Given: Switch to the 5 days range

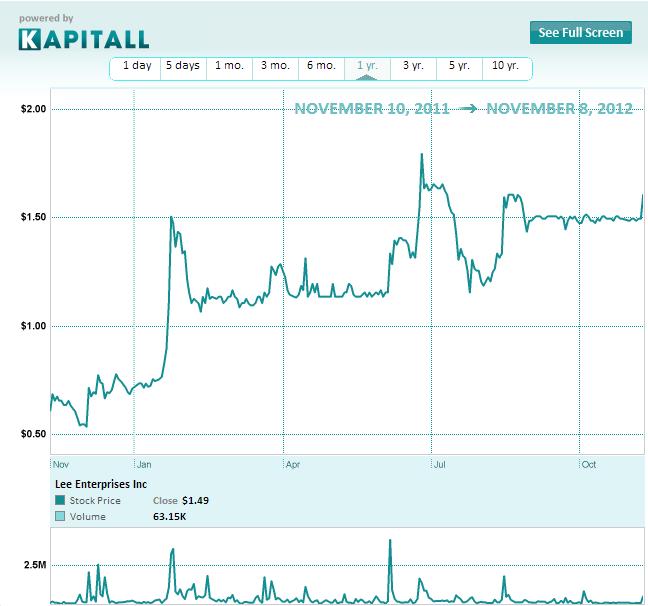Looking at the screenshot, I should pyautogui.click(x=182, y=66).
